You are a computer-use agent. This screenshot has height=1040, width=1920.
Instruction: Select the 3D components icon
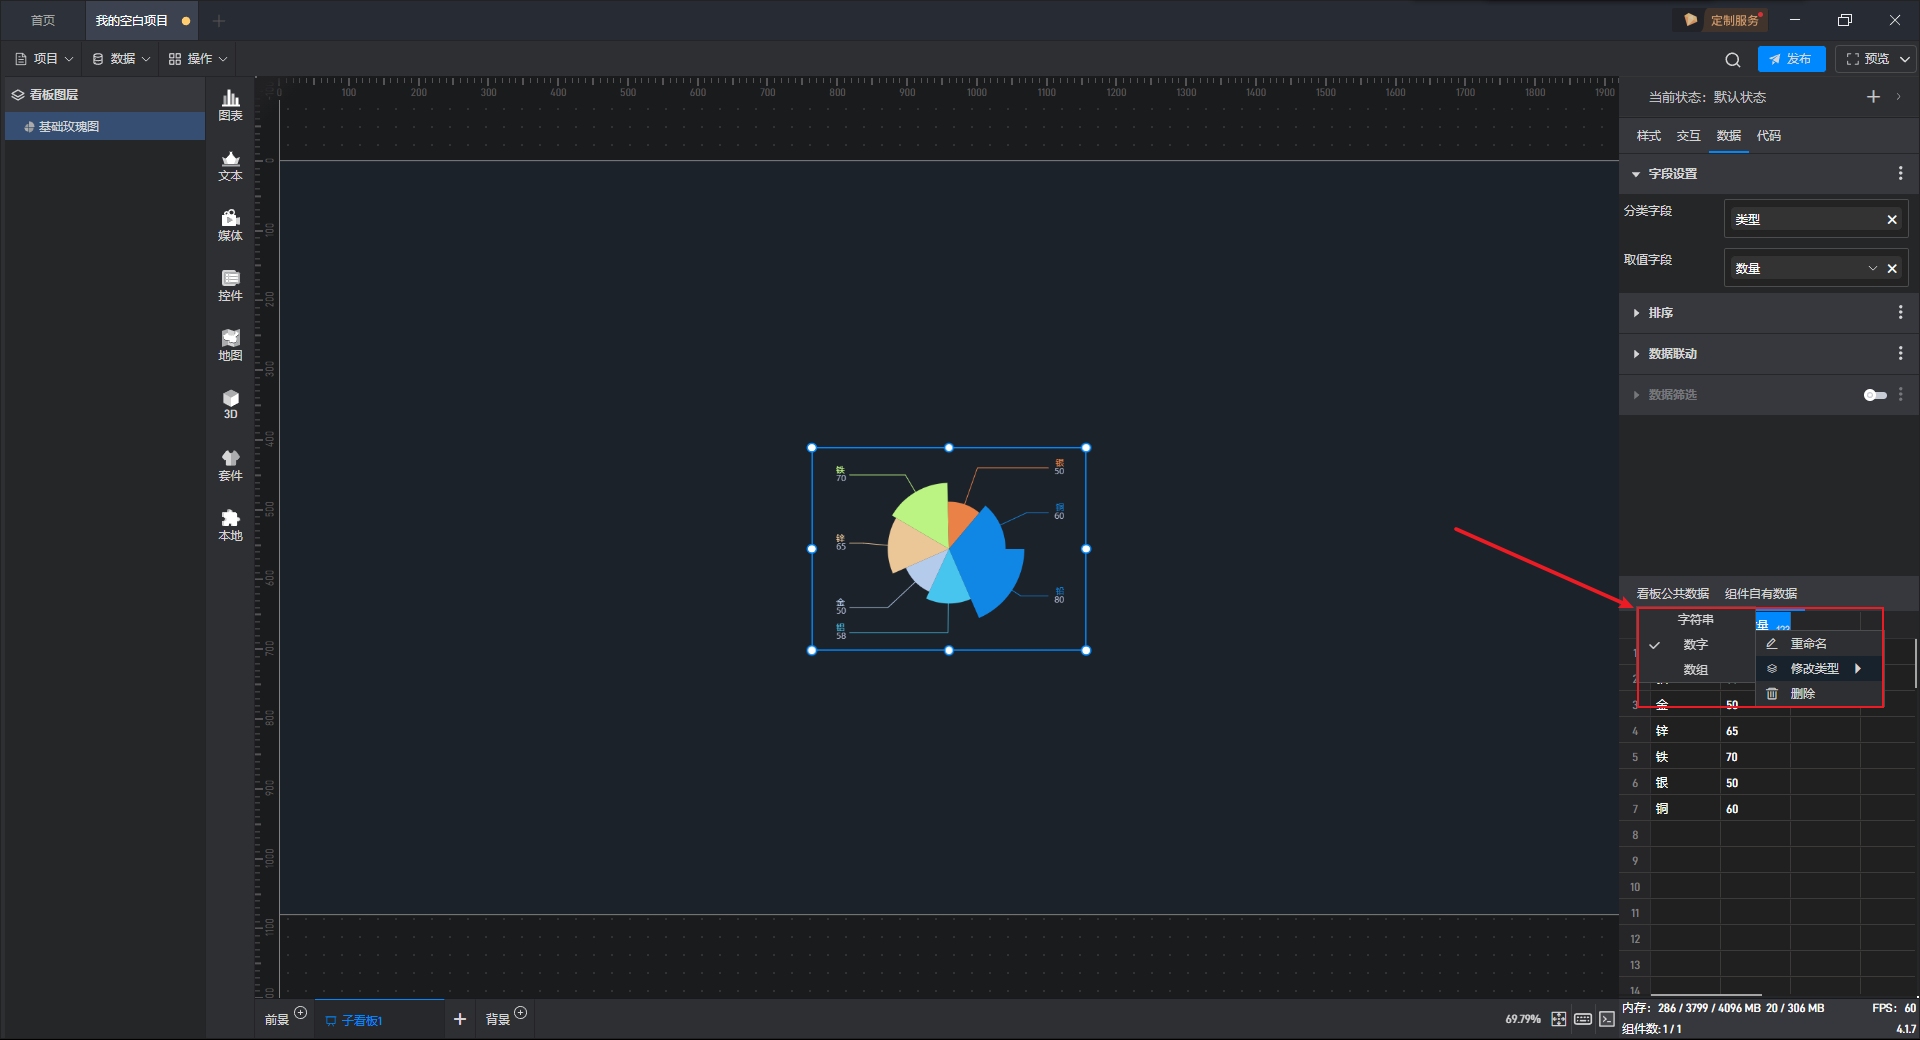(230, 404)
